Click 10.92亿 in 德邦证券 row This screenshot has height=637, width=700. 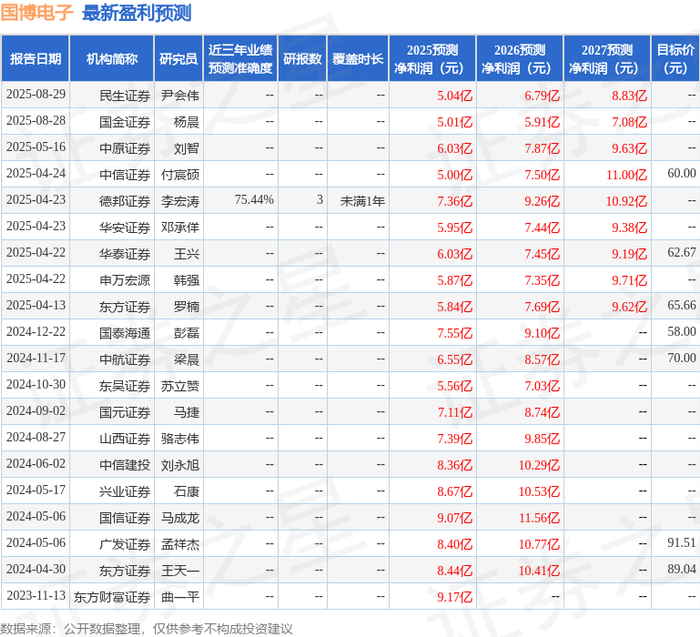[x=626, y=201]
